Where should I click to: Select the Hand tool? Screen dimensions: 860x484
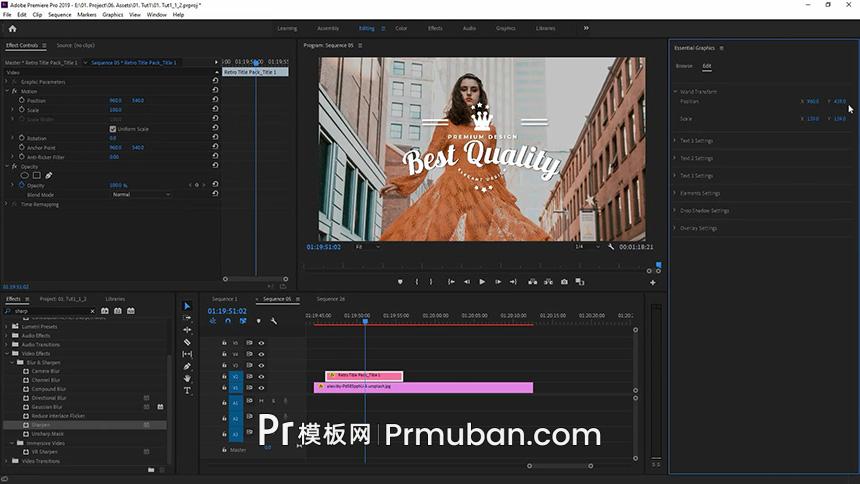tap(187, 378)
